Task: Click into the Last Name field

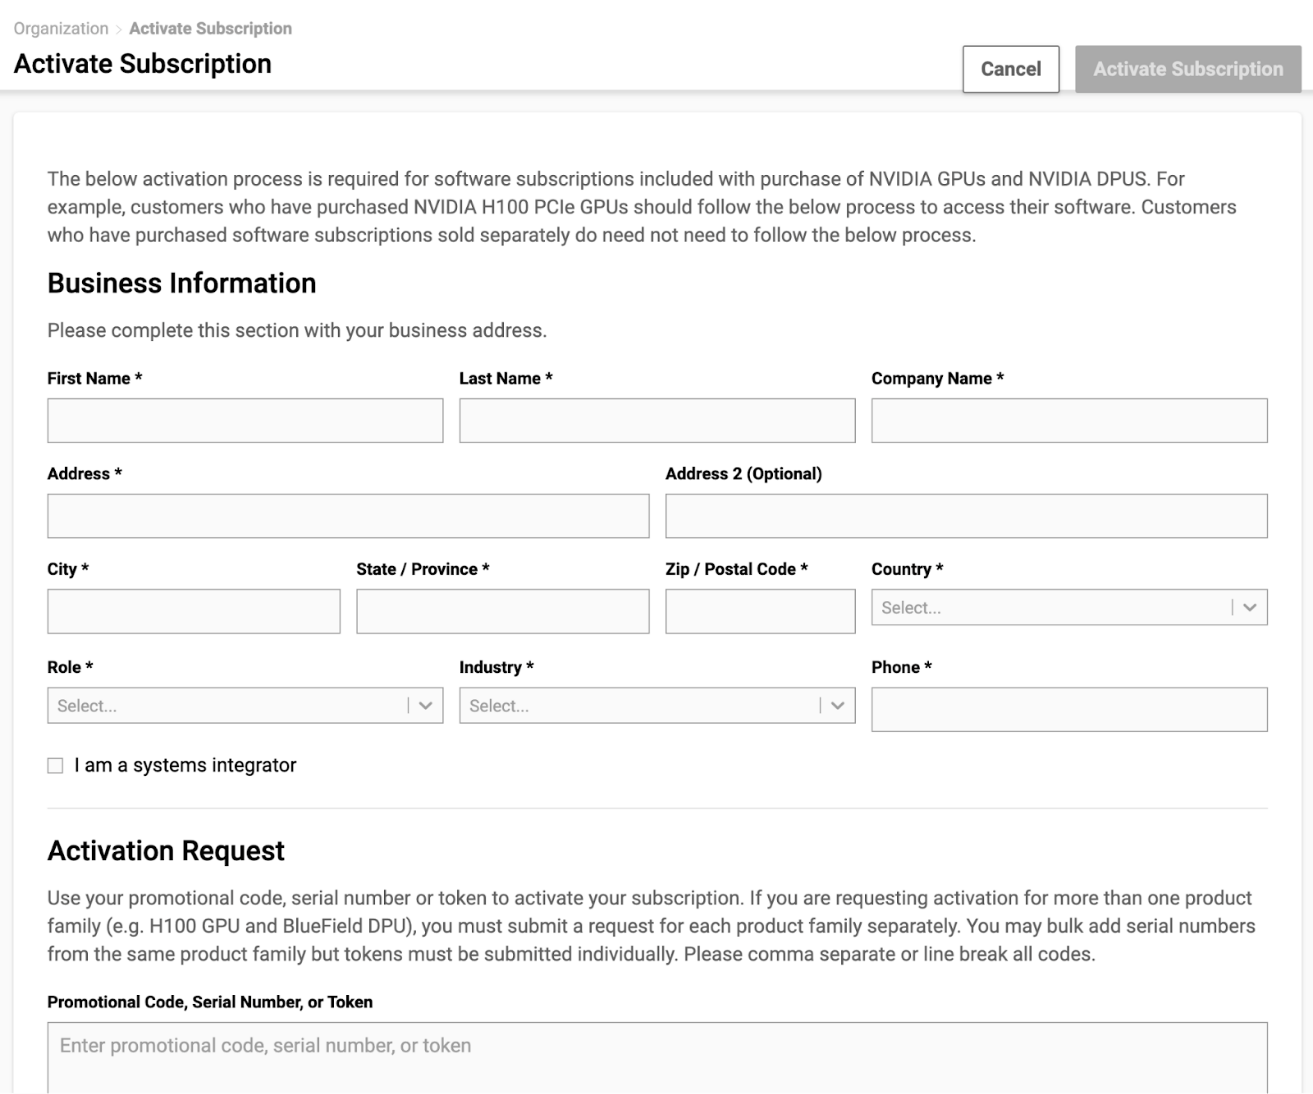Action: coord(657,421)
